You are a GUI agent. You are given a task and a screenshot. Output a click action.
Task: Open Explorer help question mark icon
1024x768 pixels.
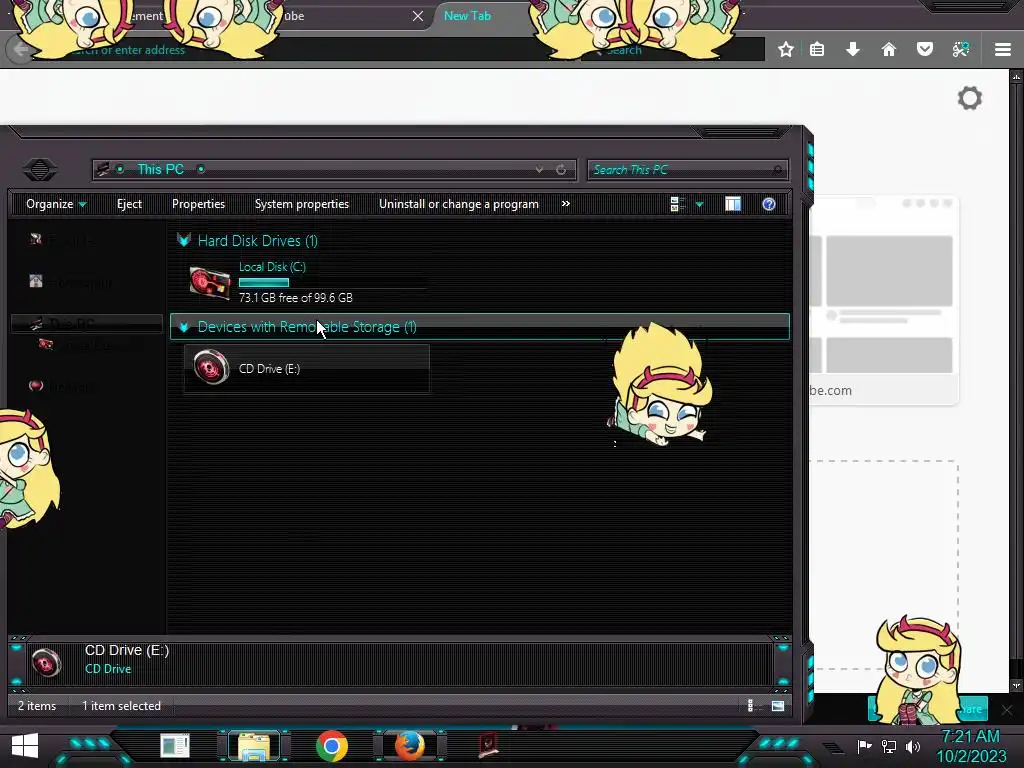click(x=769, y=204)
